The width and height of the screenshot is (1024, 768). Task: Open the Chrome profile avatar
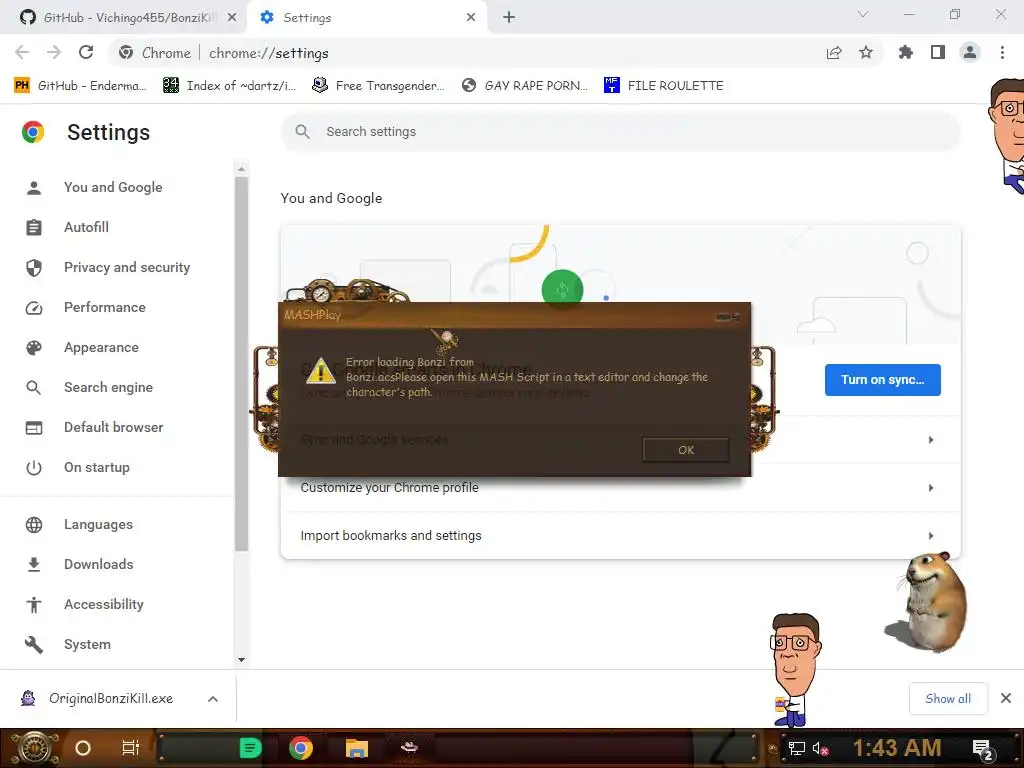tap(970, 53)
